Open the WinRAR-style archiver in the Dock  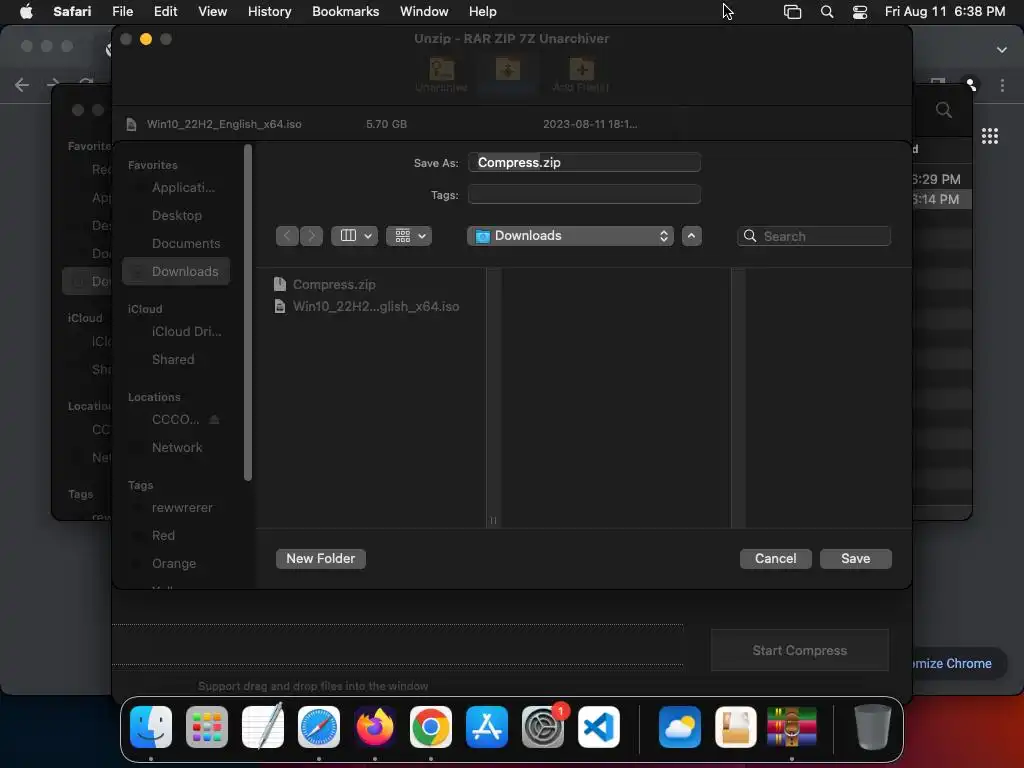coord(792,727)
